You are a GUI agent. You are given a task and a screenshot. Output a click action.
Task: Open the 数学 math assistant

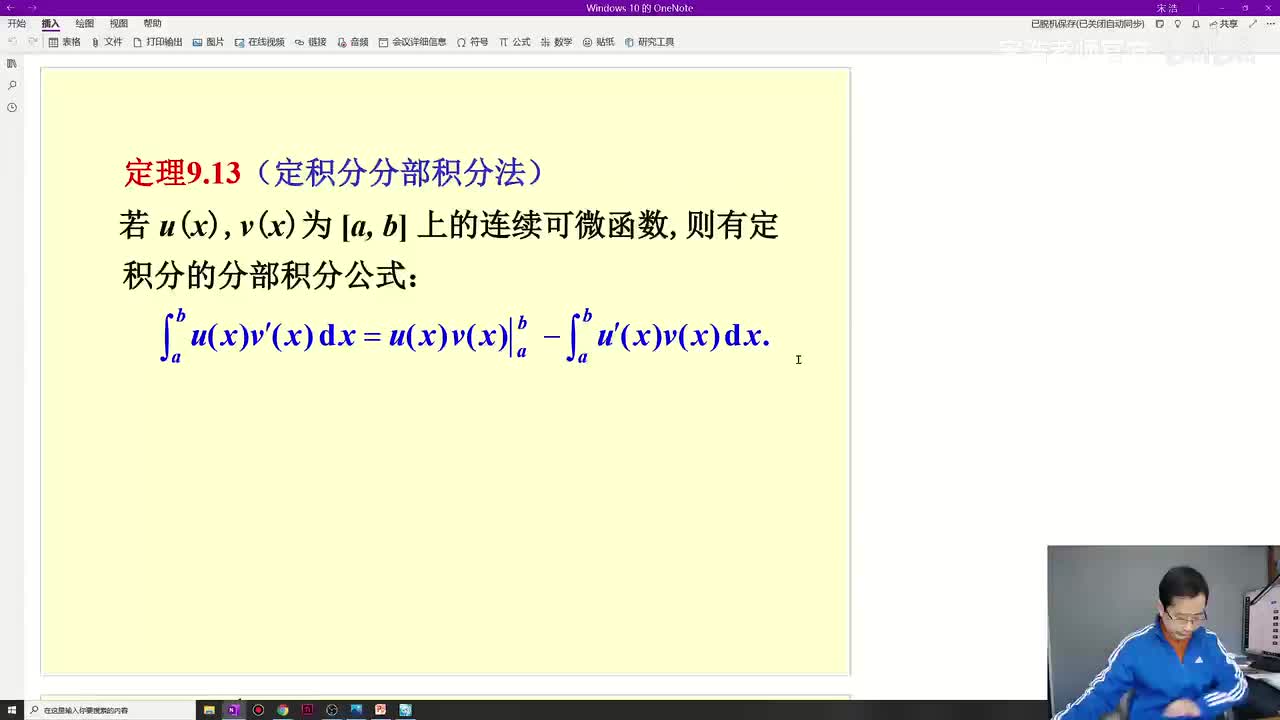[x=557, y=42]
